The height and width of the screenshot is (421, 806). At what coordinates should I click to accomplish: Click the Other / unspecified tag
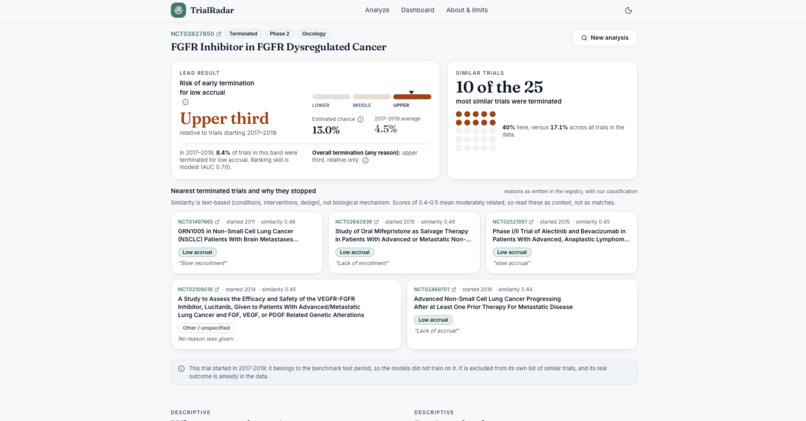tap(206, 328)
